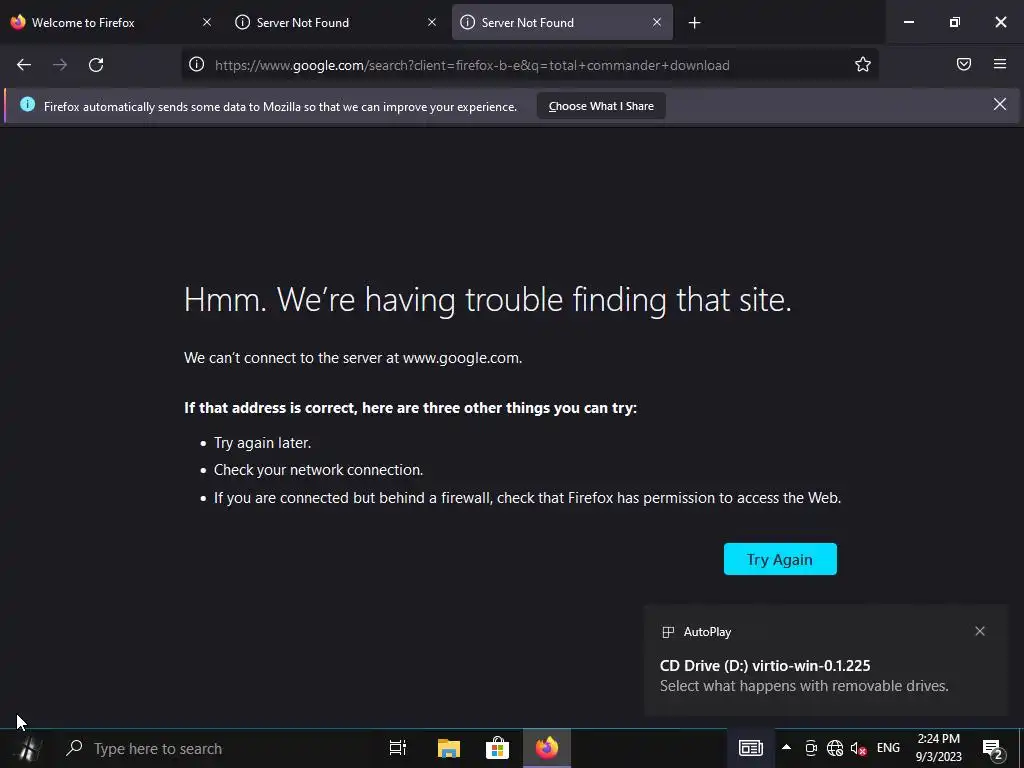
Task: Open the Firefox application menu
Action: [1000, 64]
